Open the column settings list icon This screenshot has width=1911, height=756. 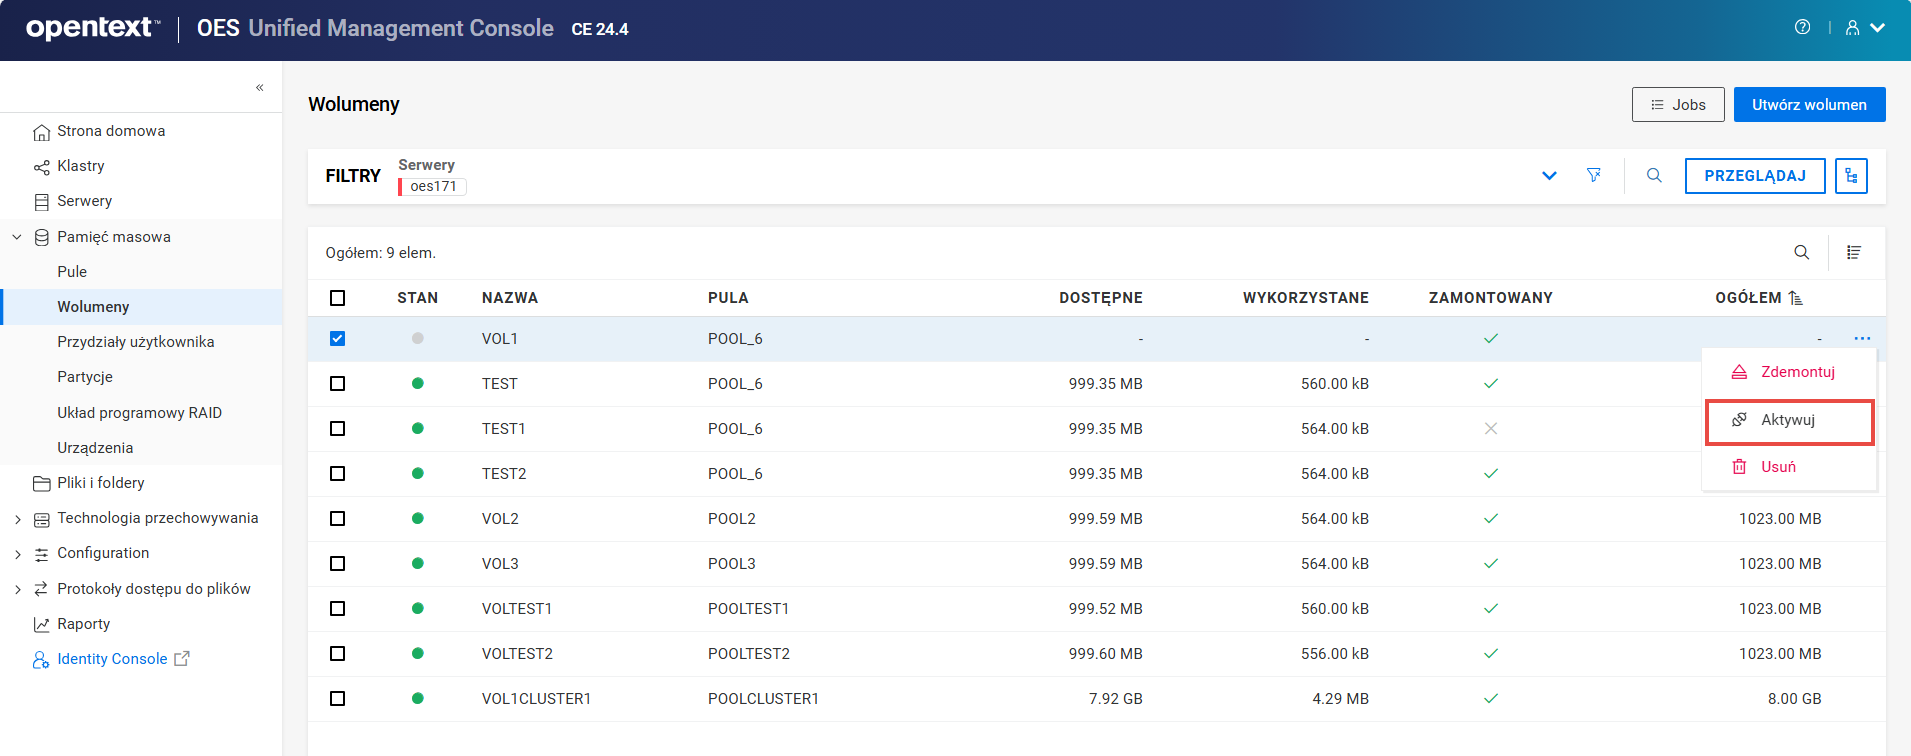pyautogui.click(x=1853, y=253)
